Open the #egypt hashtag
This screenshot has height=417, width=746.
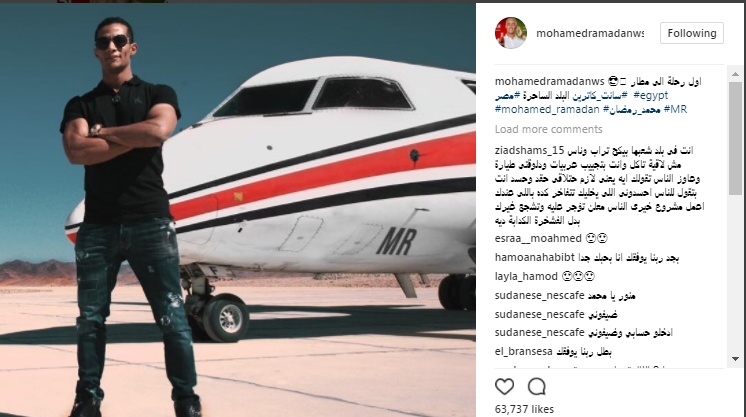pyautogui.click(x=651, y=95)
